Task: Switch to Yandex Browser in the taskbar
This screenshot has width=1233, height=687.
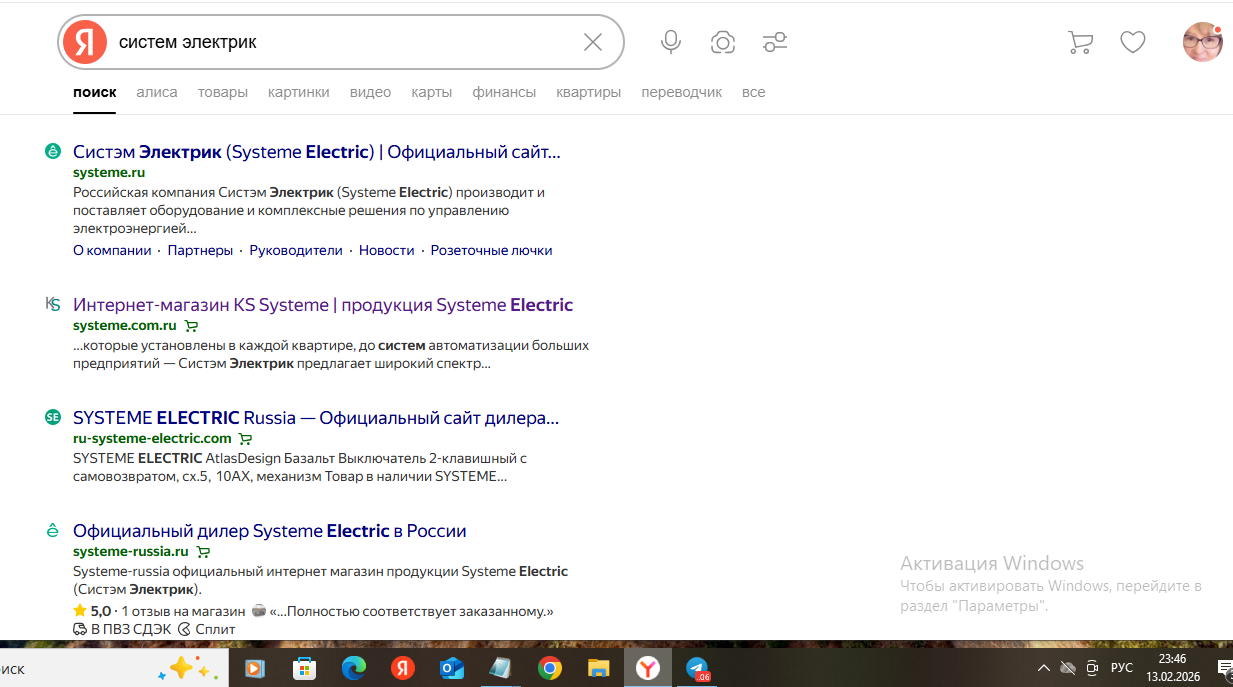Action: (648, 668)
